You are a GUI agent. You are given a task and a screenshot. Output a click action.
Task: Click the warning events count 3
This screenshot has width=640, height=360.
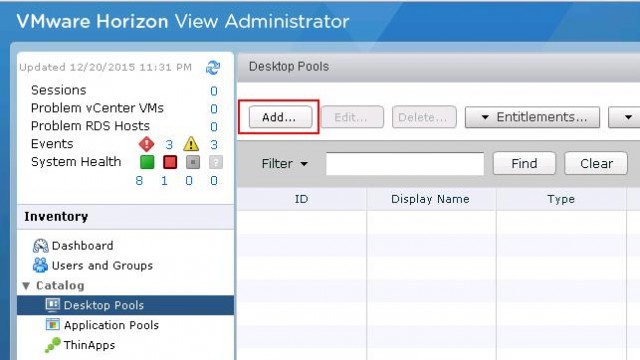pos(213,144)
